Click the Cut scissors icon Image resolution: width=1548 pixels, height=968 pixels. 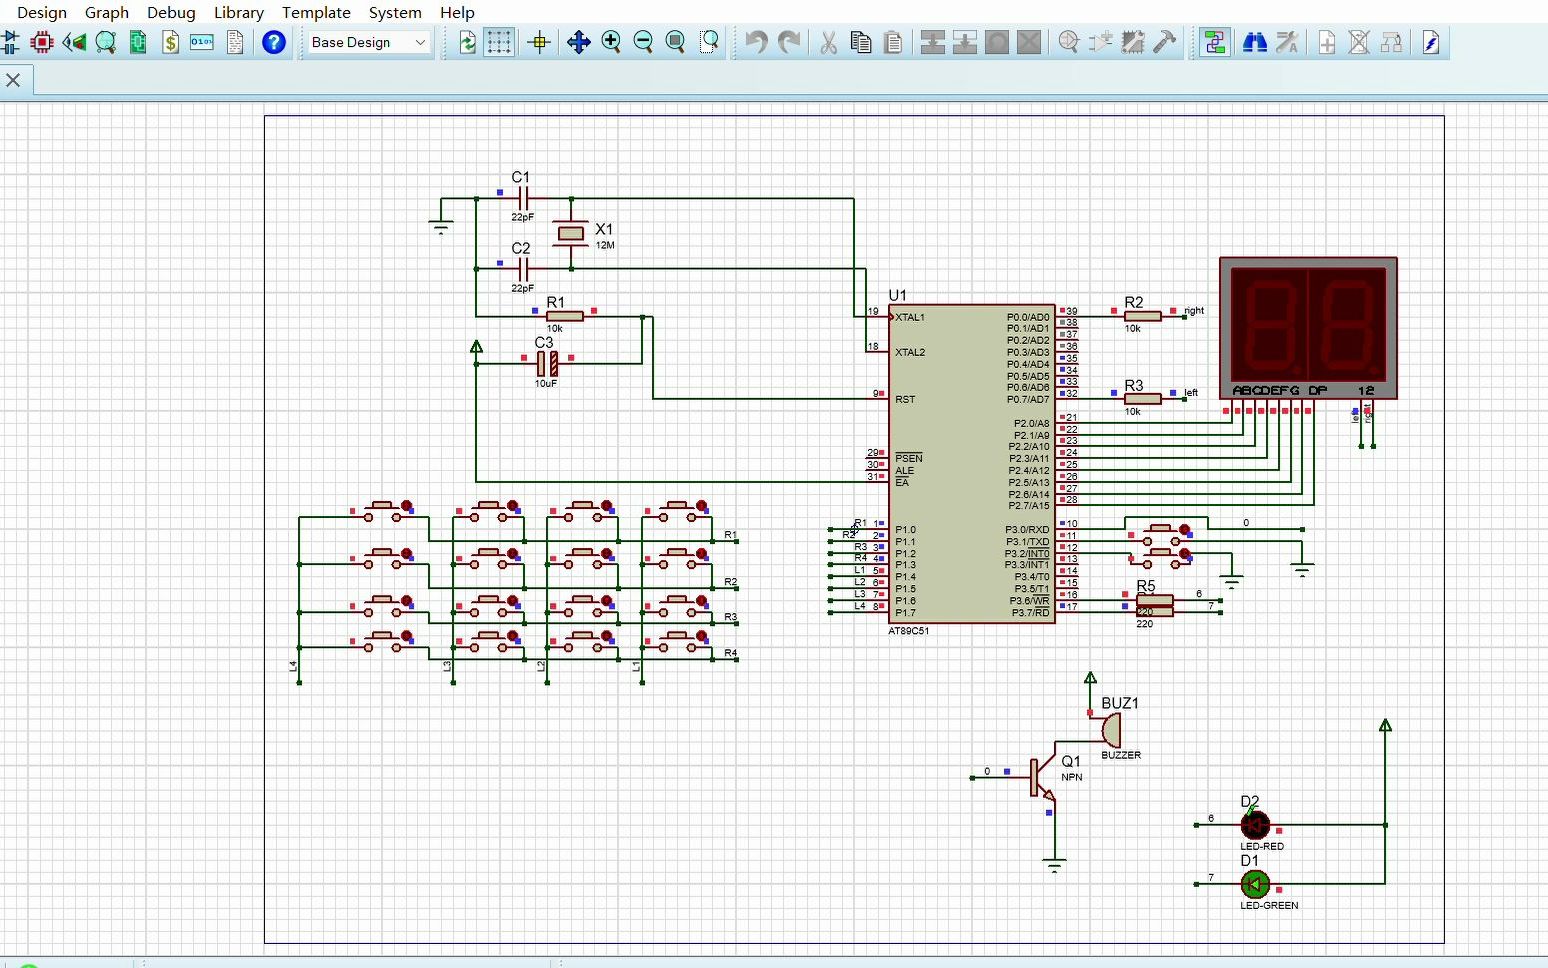[x=828, y=42]
